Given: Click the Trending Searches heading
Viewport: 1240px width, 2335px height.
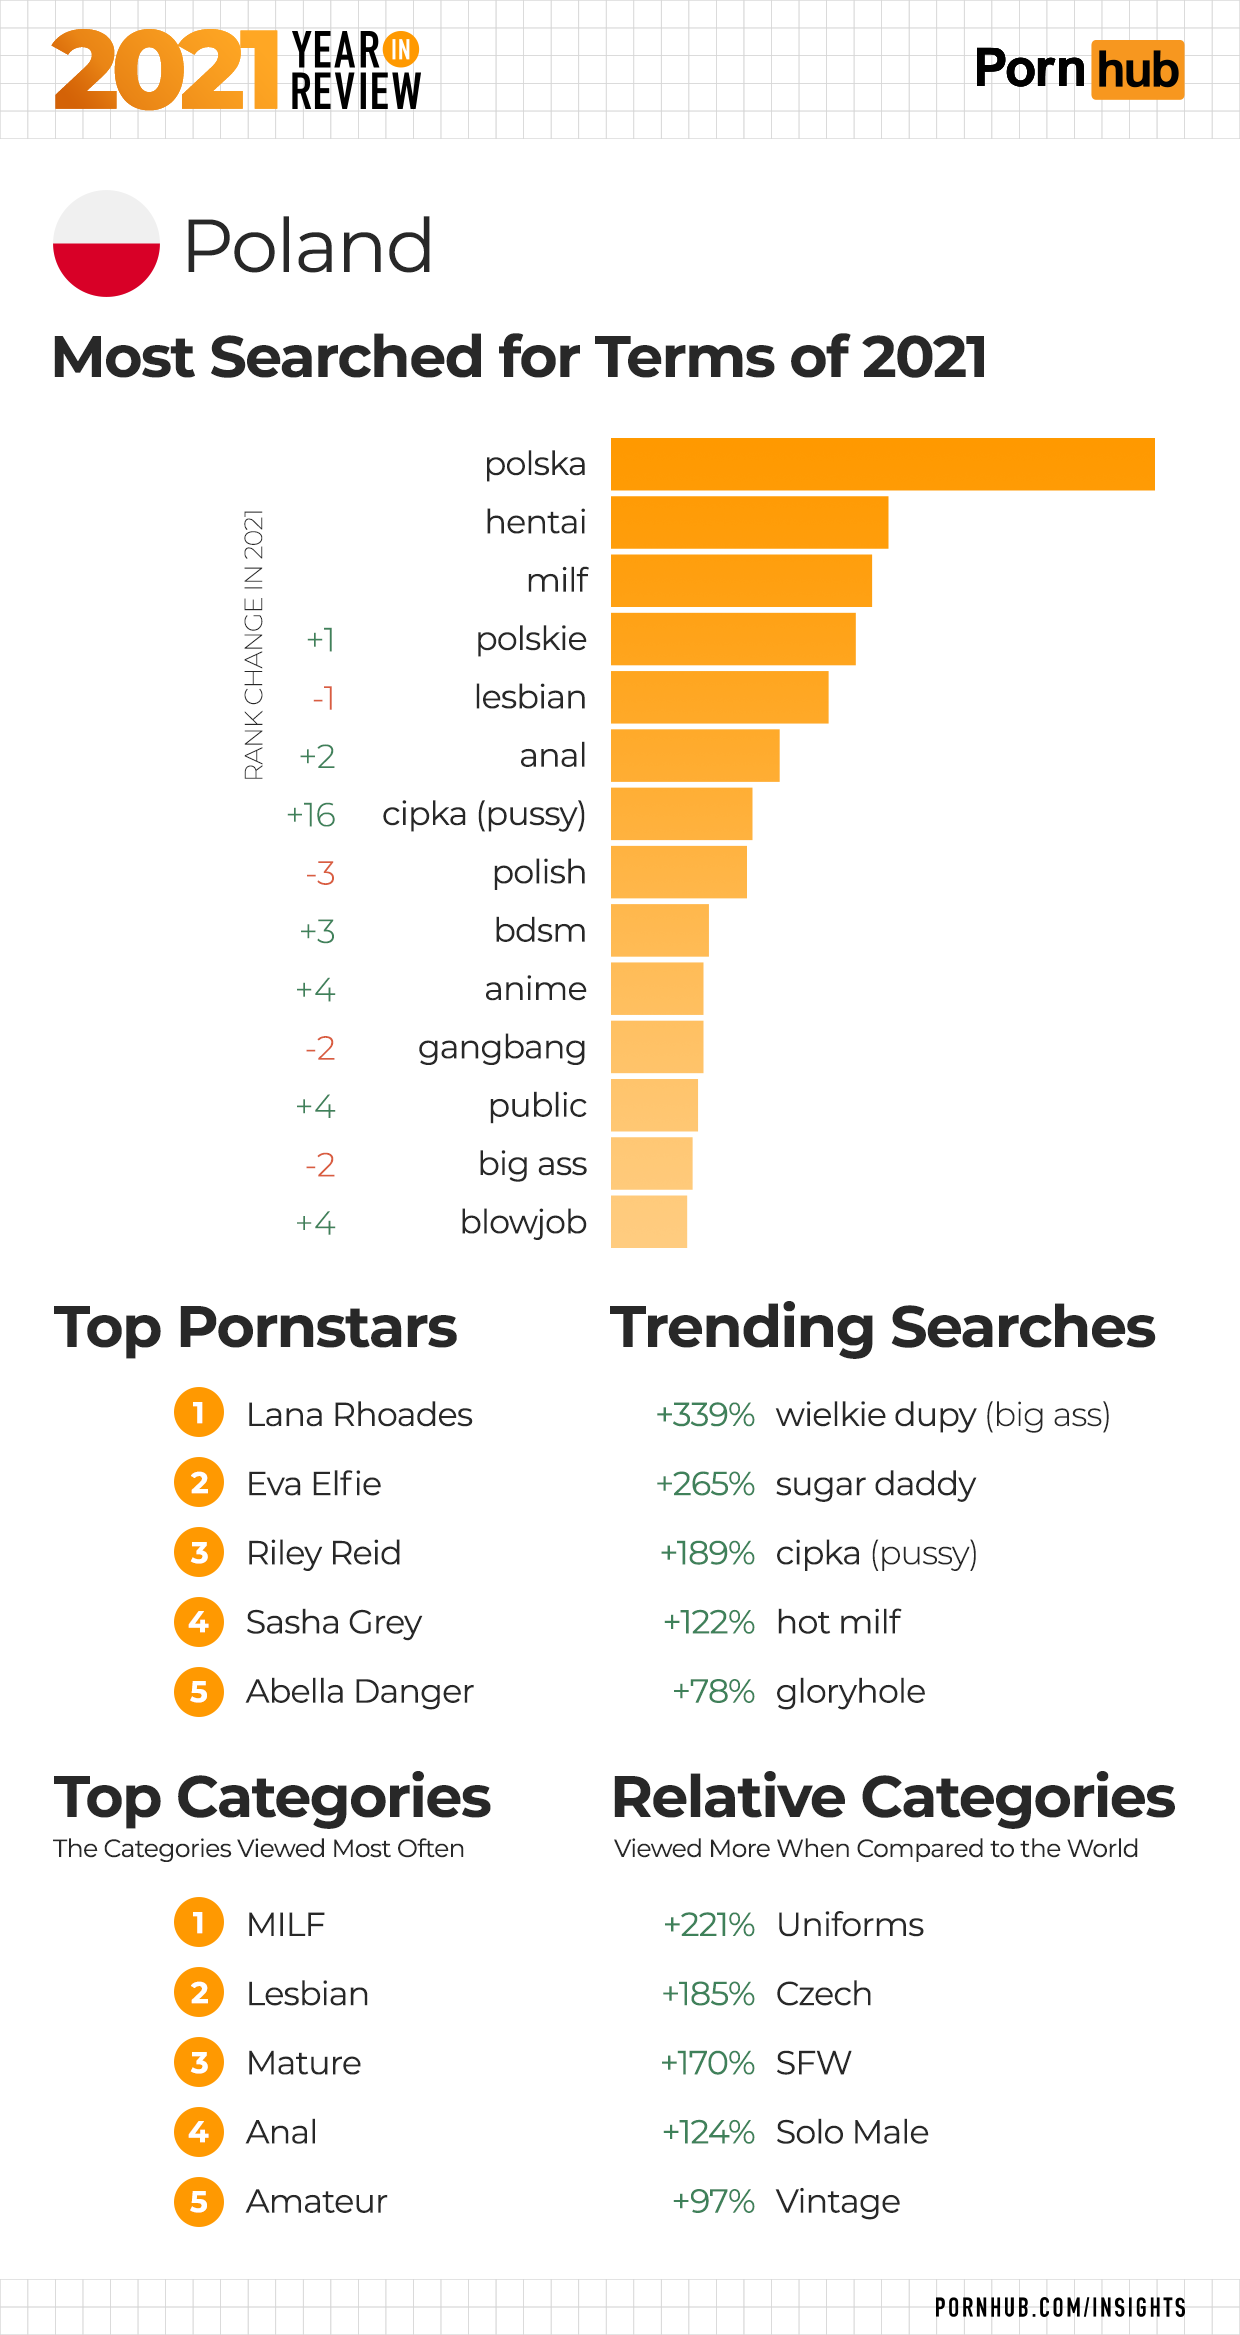Looking at the screenshot, I should (882, 1328).
